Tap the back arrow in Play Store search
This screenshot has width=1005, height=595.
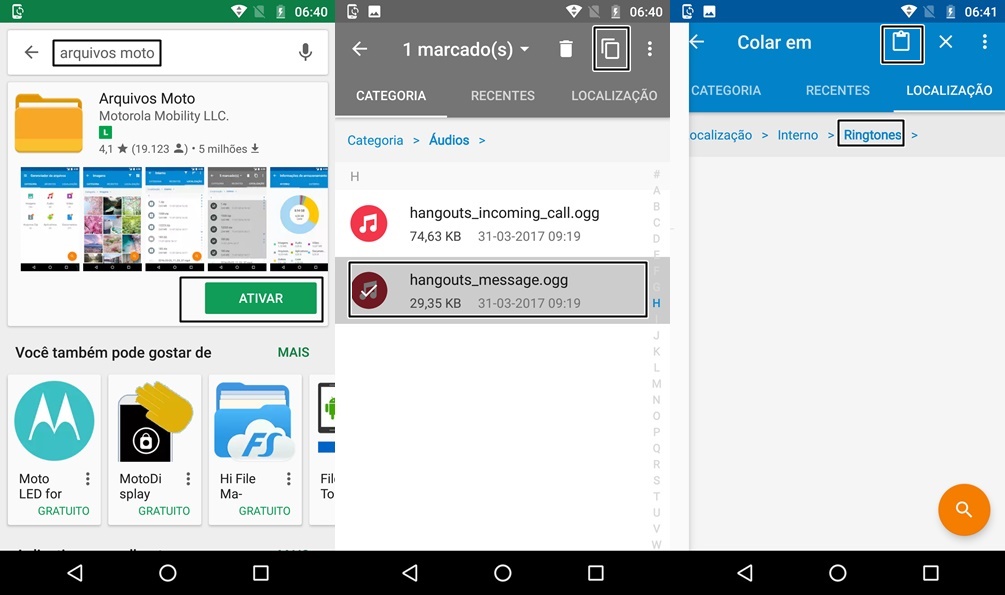(x=31, y=52)
